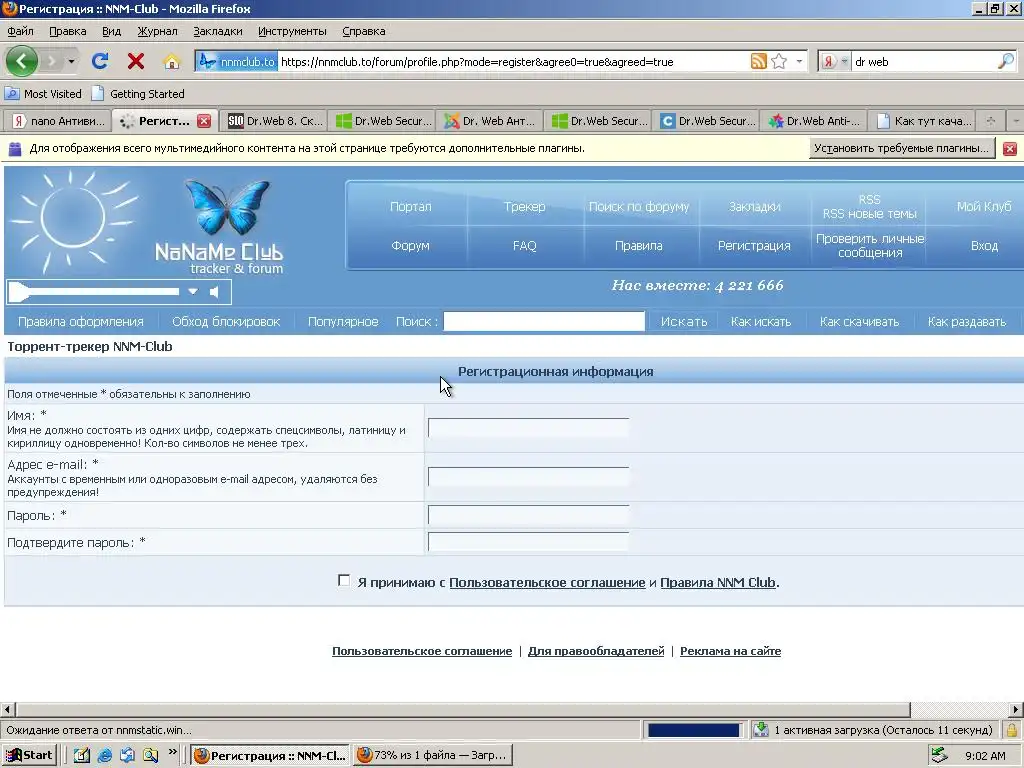Viewport: 1024px width, 768px height.
Task: Close the Регист... tab
Action: 204,121
